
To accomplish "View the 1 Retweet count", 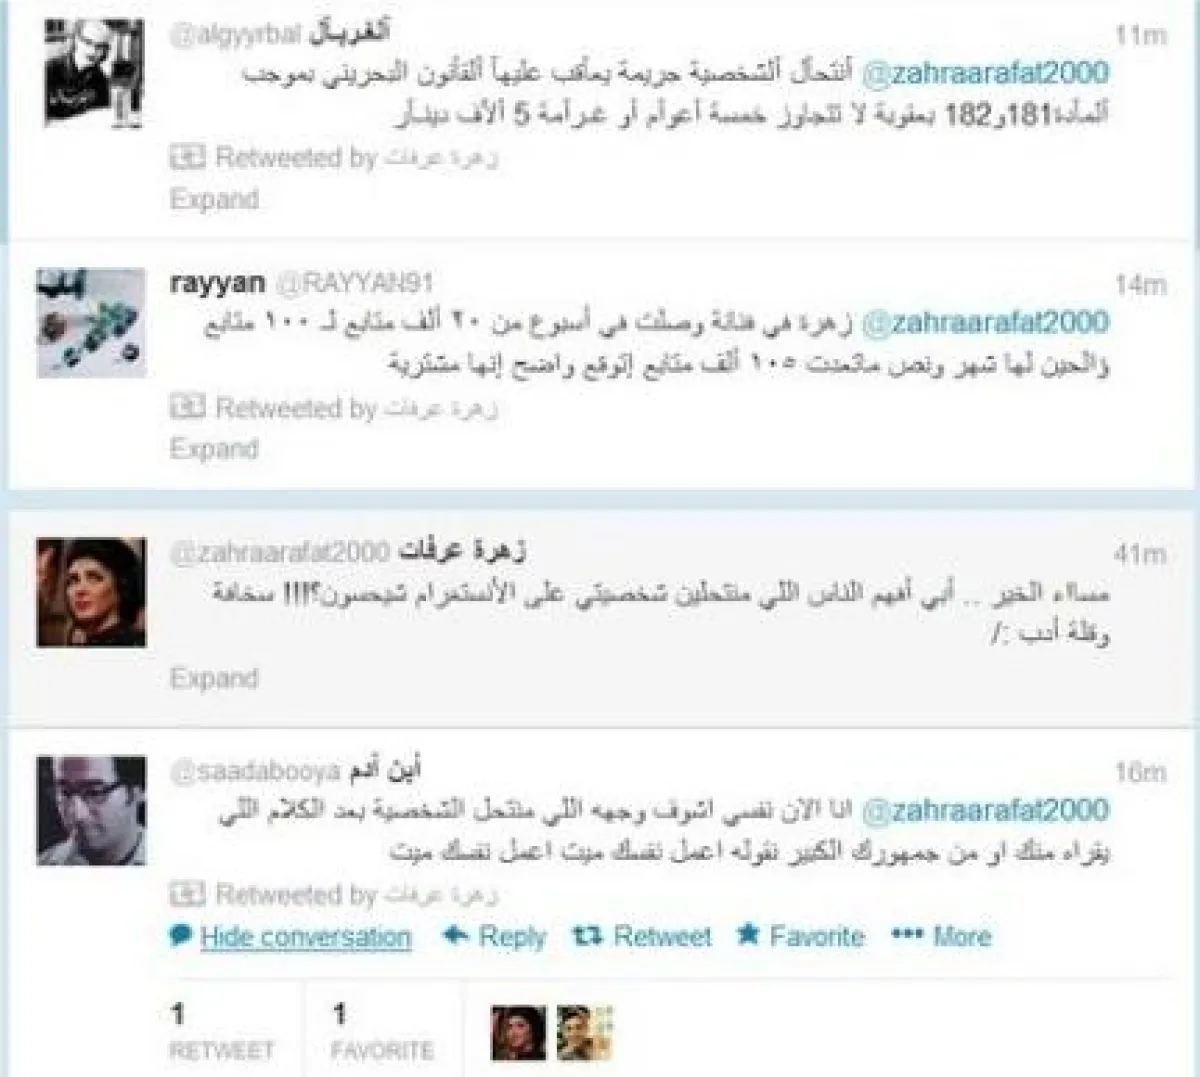I will (221, 1031).
